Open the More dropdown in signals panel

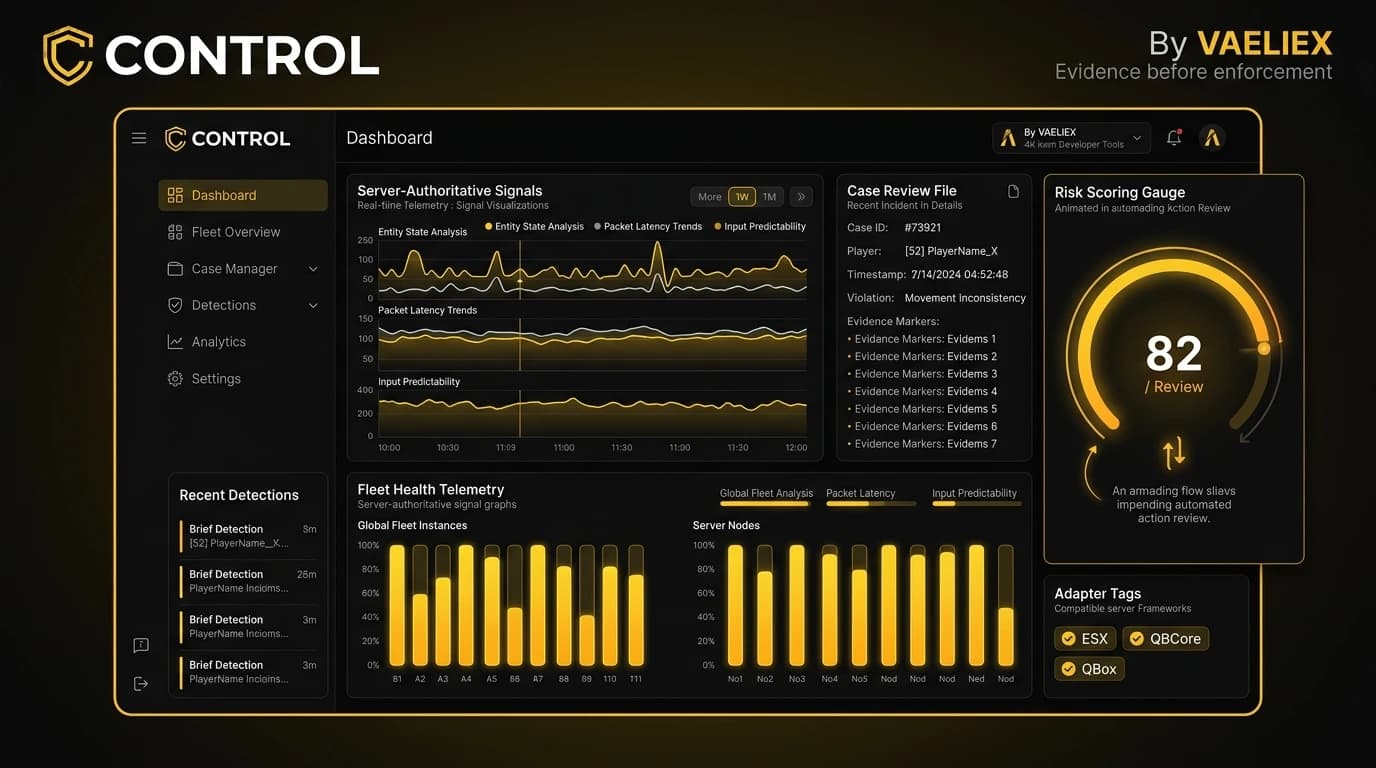tap(709, 197)
